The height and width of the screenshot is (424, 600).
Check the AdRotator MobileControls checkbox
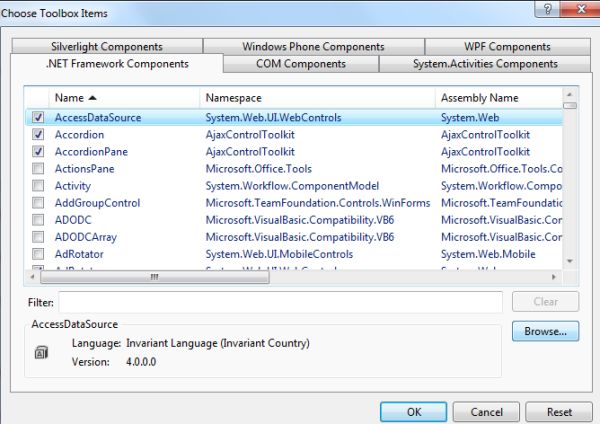38,254
